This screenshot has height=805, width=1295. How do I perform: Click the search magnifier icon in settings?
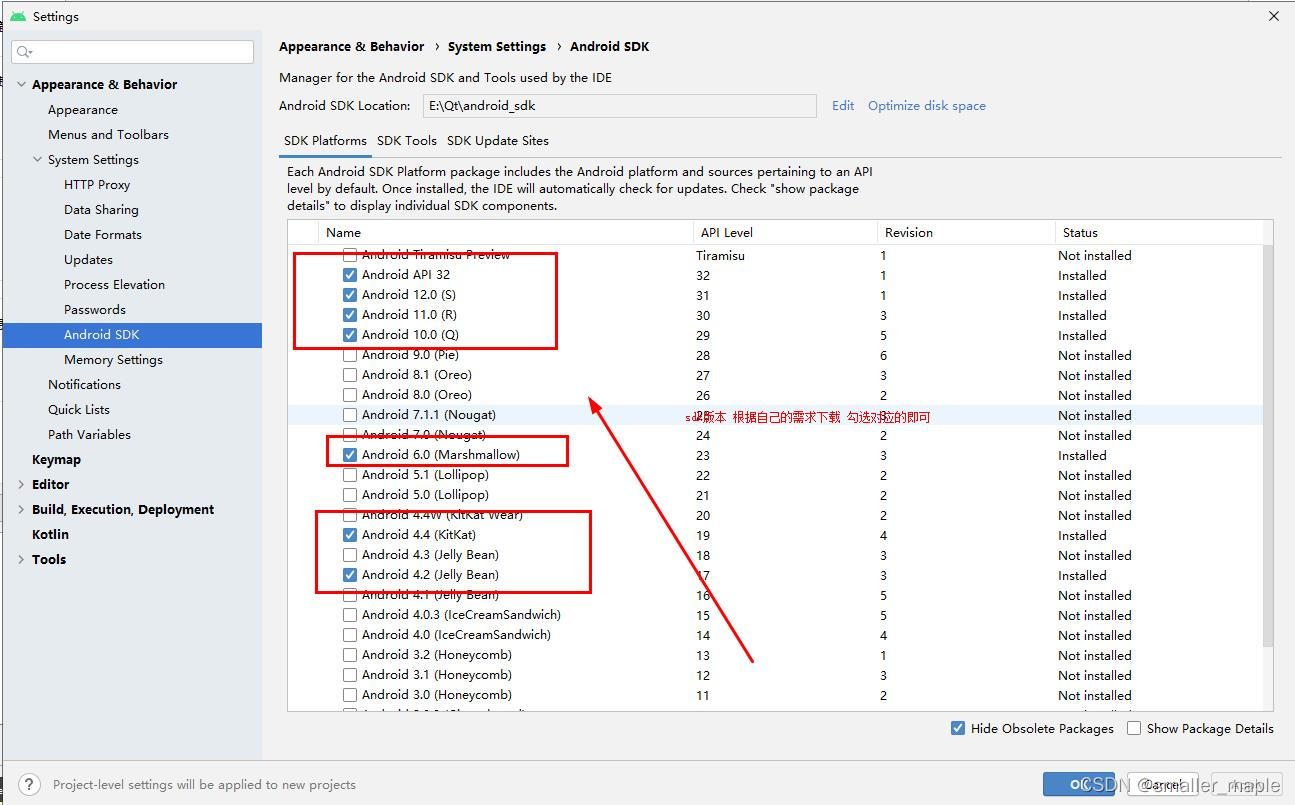click(x=24, y=52)
